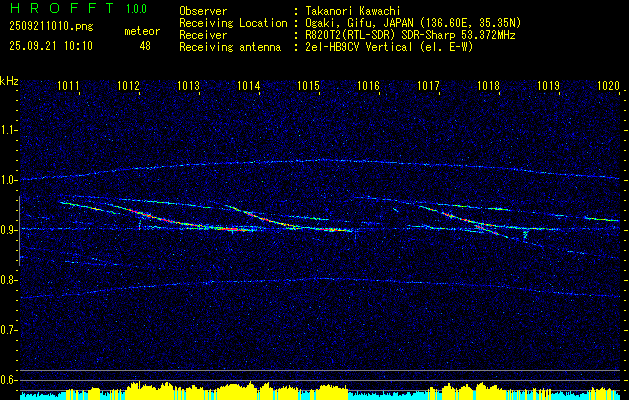629x400 pixels.
Task: Click the red-hot meteor echo near 1013
Action: pos(147,215)
